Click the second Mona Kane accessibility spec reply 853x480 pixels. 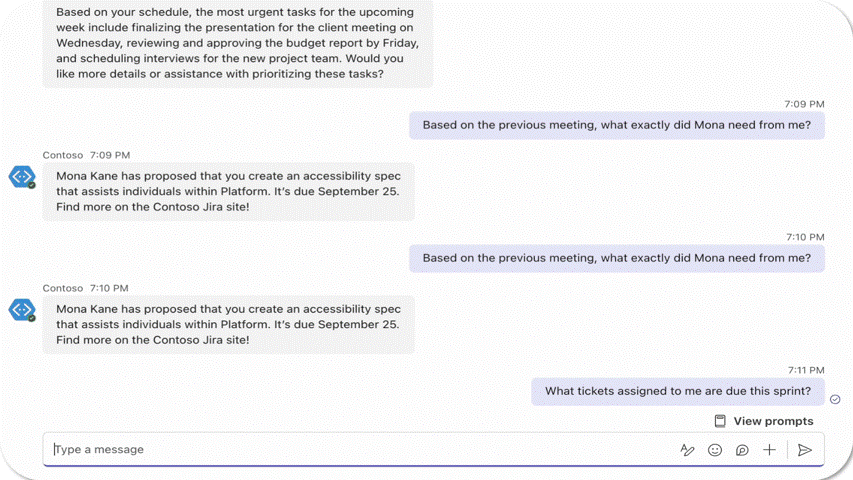click(228, 324)
